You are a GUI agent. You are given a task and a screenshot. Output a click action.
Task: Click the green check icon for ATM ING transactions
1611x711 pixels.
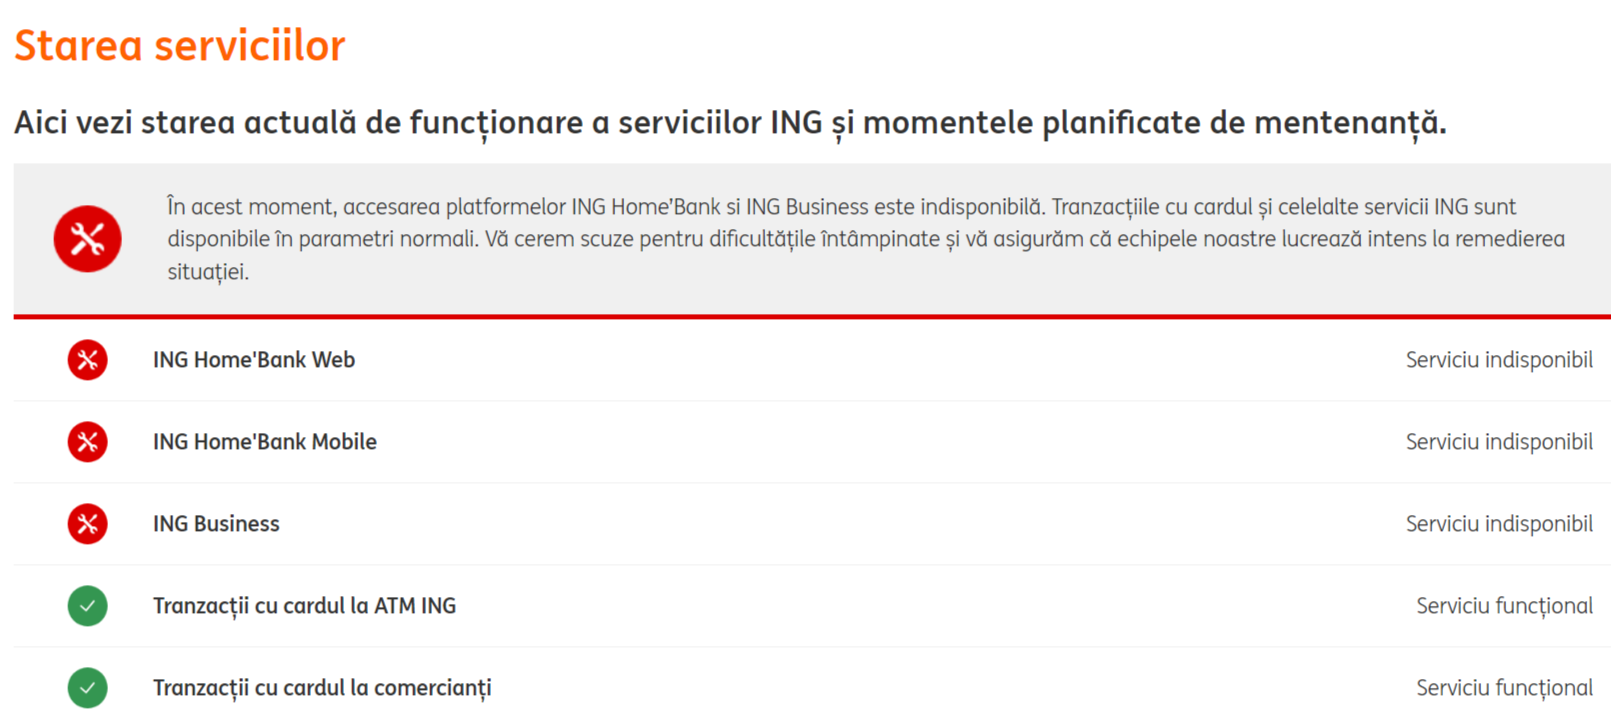coord(87,606)
